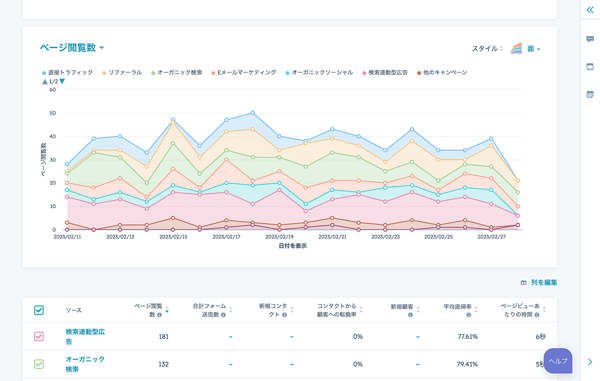The image size is (600, 381).
Task: Click the ソース column header
Action: coord(73,310)
